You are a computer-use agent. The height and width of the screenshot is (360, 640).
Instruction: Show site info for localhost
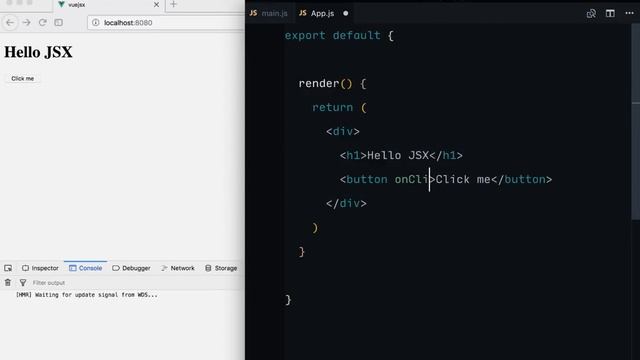pos(96,22)
